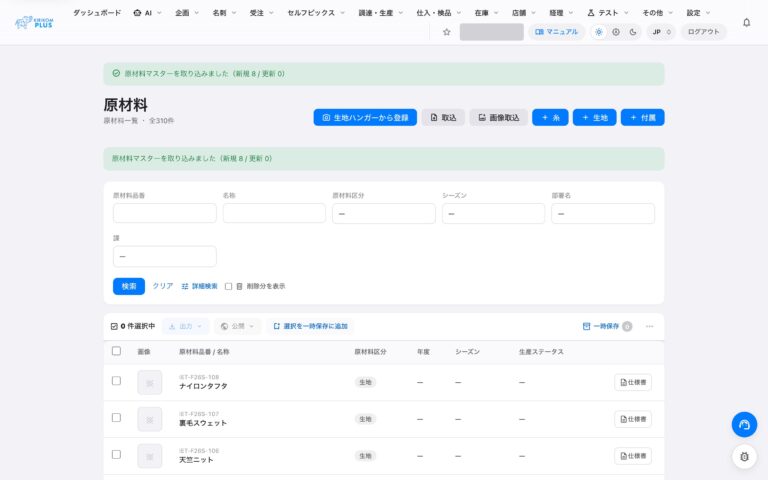Open the support headset chat bubble
Screen dimensions: 768x480
(x=744, y=424)
